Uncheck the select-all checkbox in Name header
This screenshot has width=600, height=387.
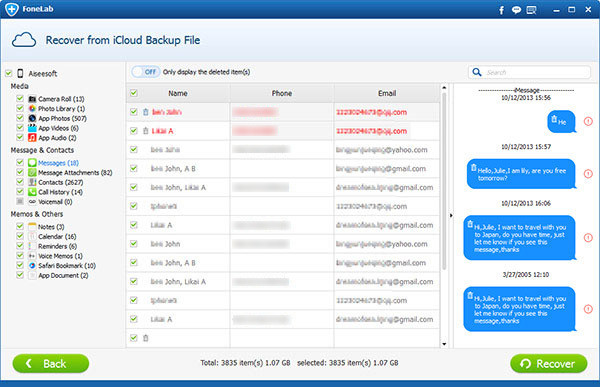point(134,93)
